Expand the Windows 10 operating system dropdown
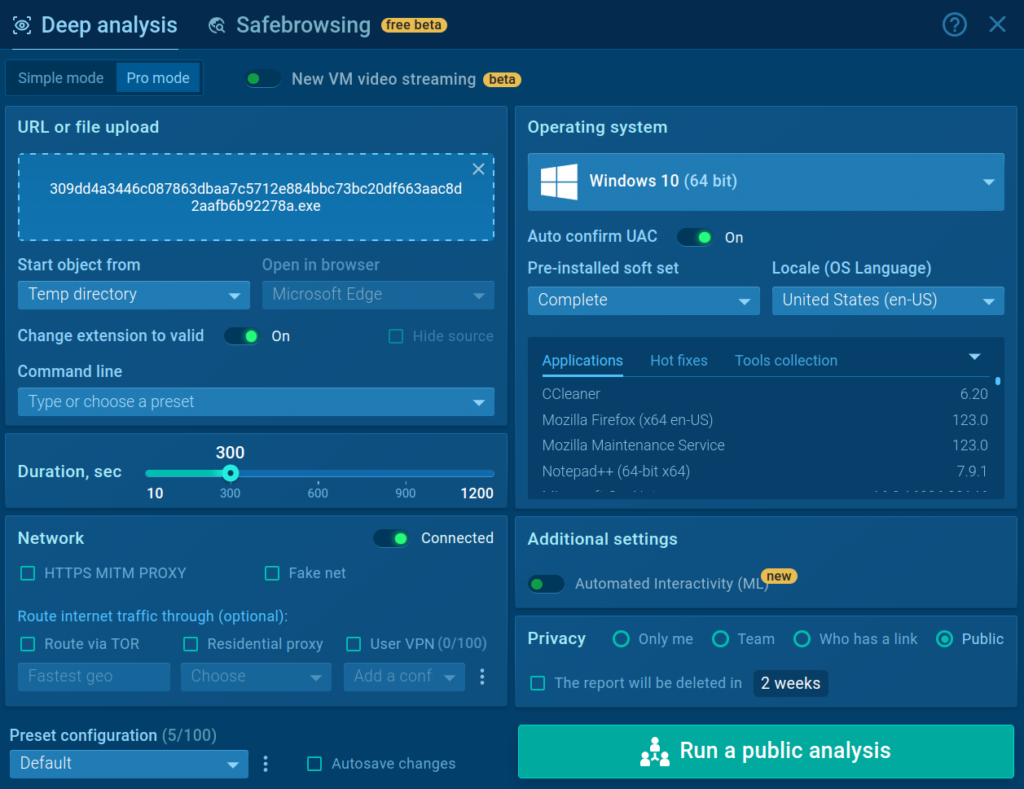 tap(765, 182)
